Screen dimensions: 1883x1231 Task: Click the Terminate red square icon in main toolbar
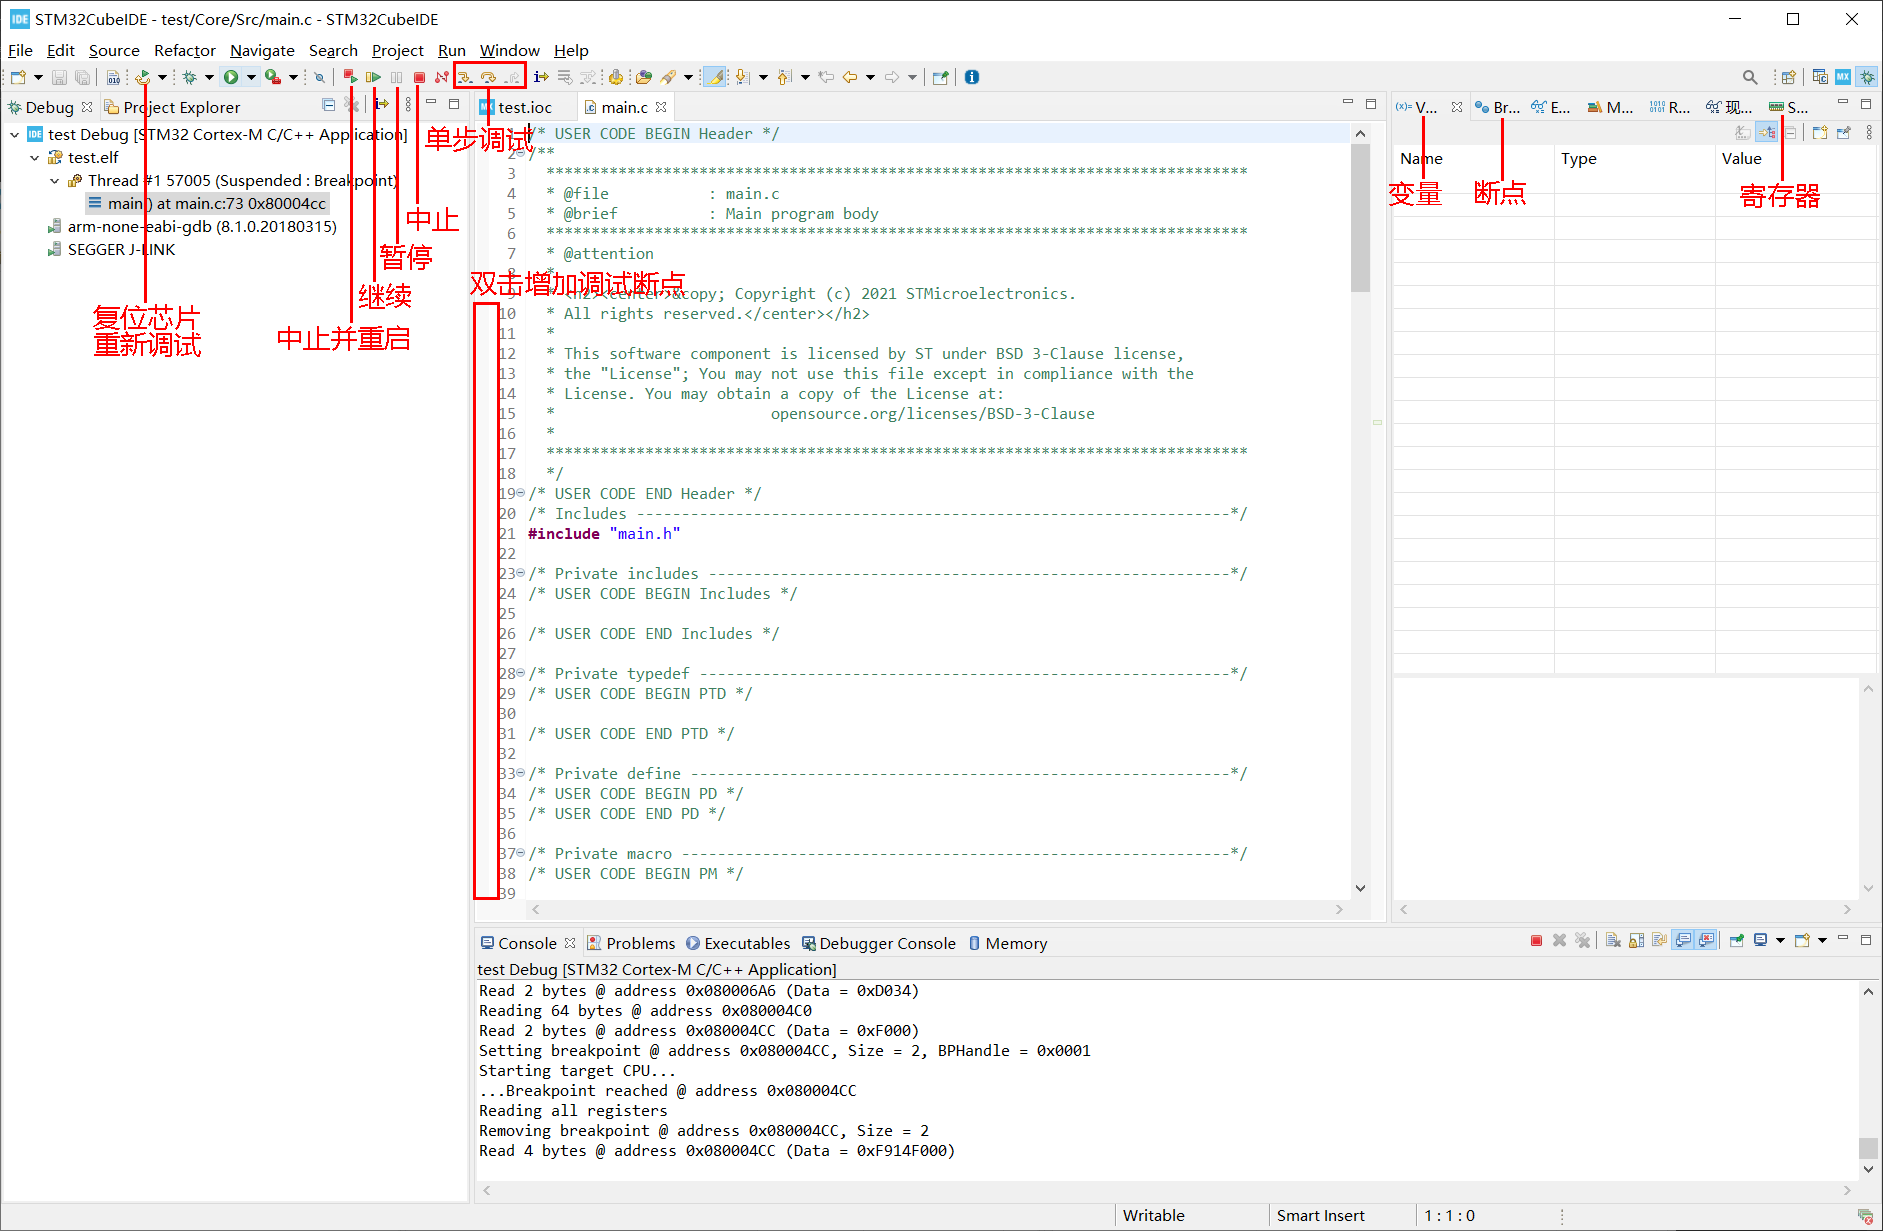point(419,77)
